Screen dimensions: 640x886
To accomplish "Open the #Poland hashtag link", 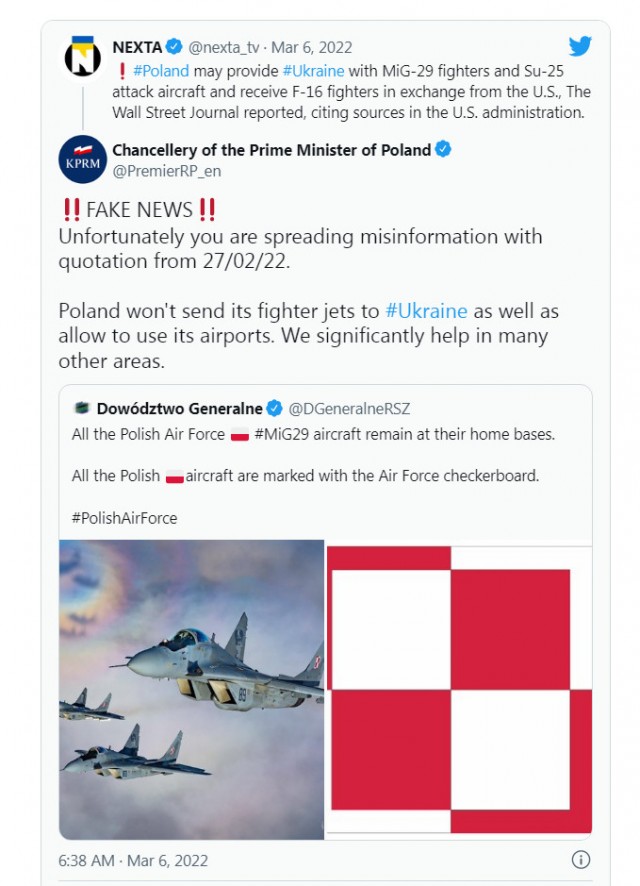I will pyautogui.click(x=161, y=71).
